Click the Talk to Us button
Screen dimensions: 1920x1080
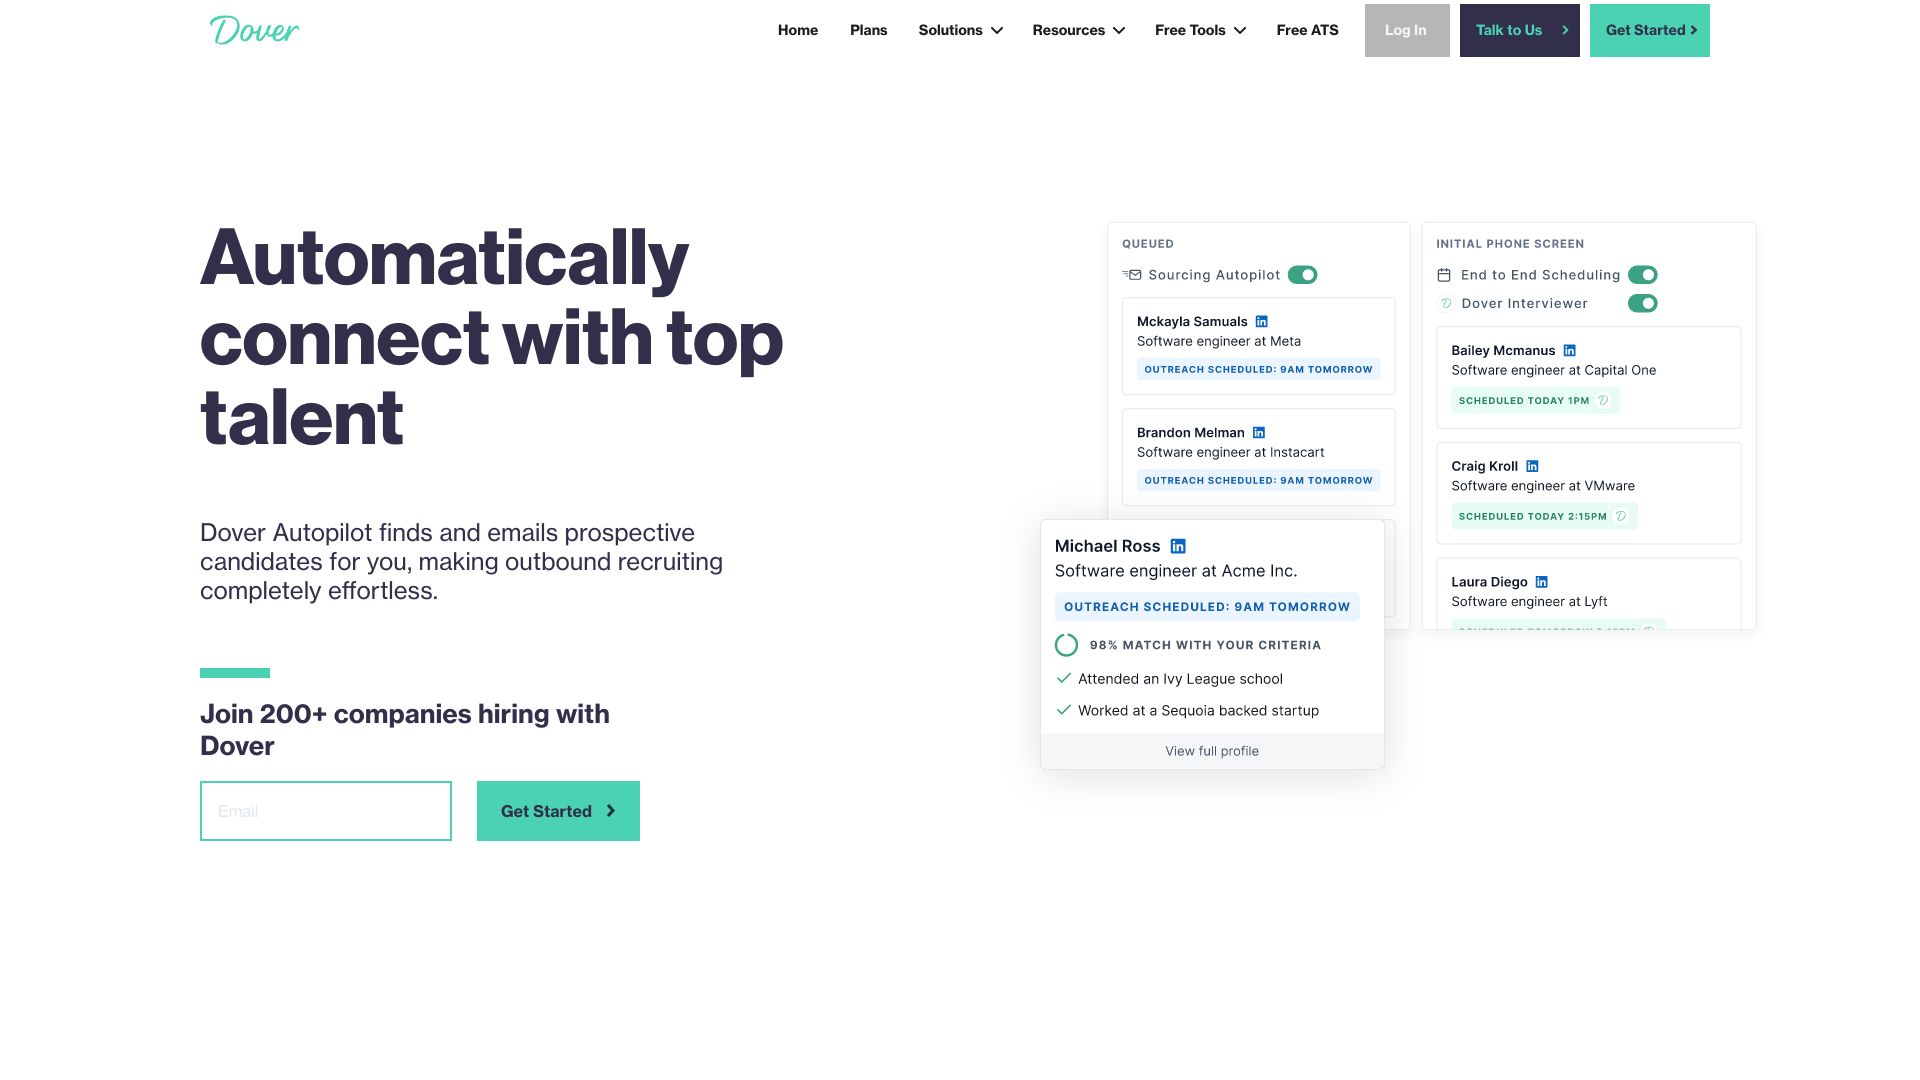[x=1519, y=29]
